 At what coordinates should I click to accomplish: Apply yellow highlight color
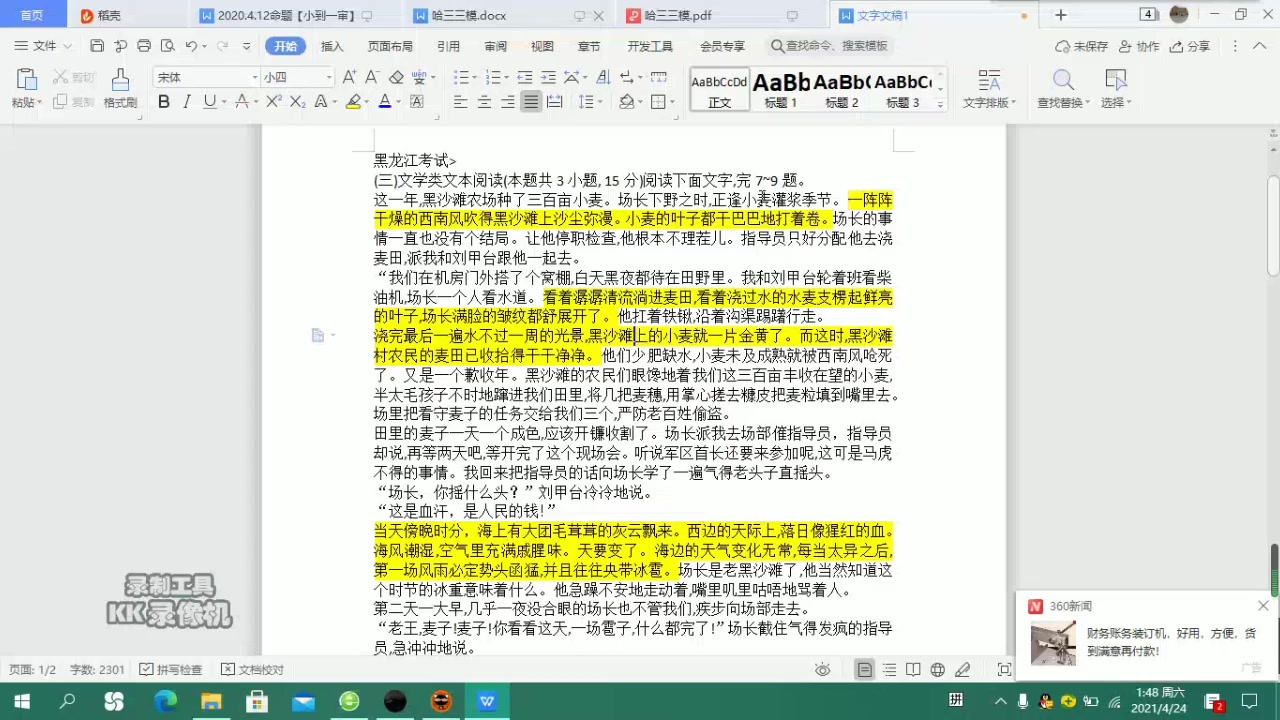pyautogui.click(x=353, y=102)
